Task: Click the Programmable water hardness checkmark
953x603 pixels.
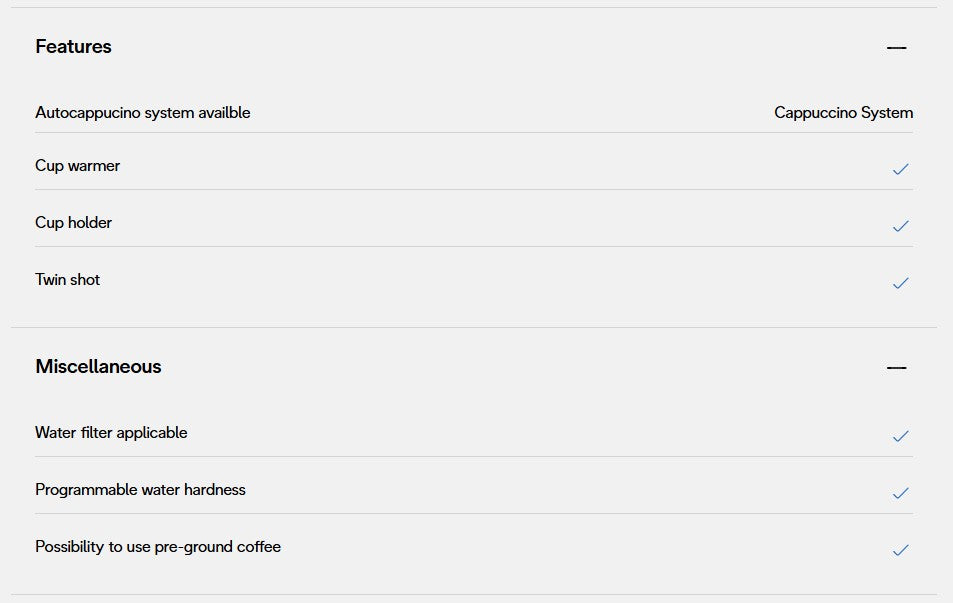Action: [x=900, y=493]
